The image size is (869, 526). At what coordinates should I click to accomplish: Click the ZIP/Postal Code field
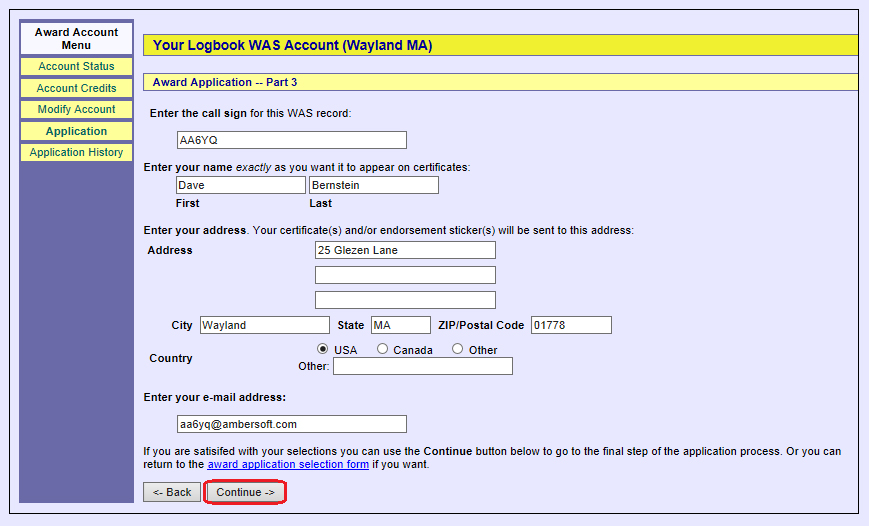(x=570, y=325)
